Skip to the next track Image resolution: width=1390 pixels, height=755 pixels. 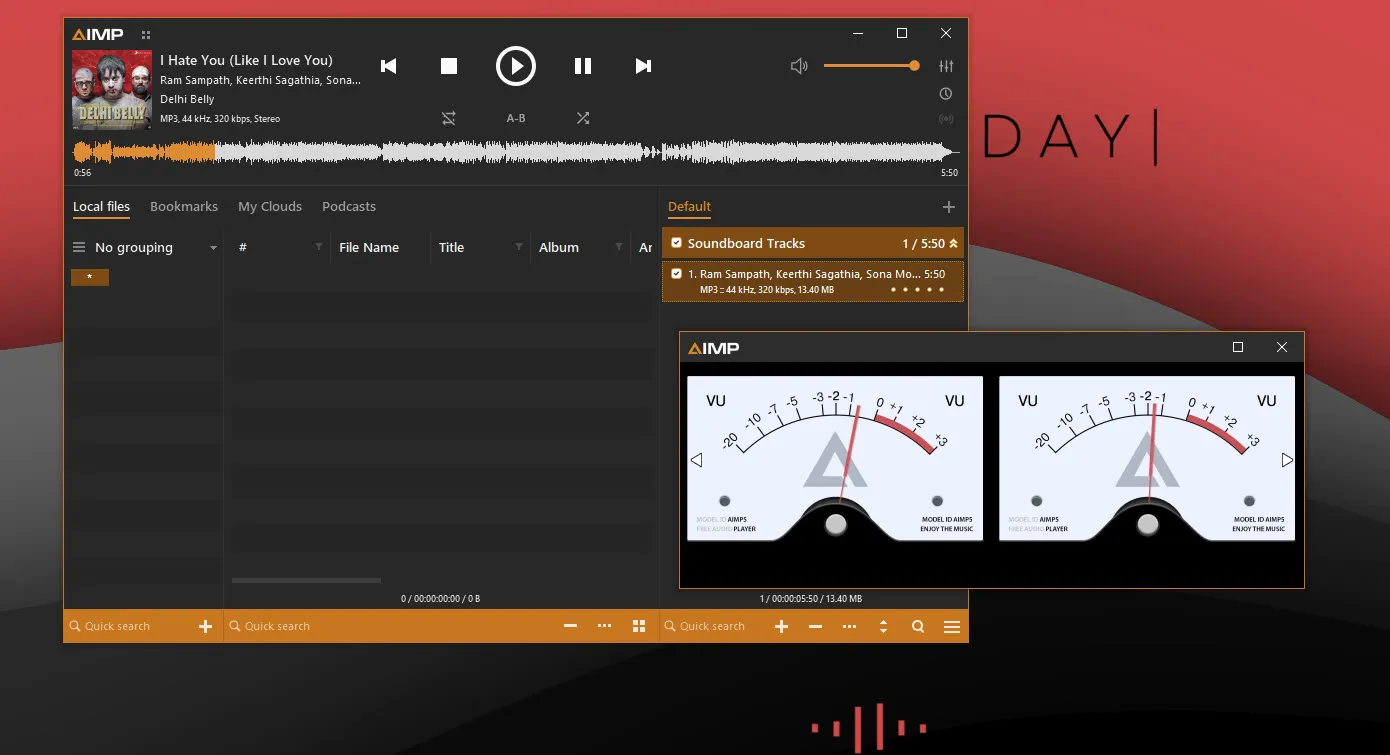point(643,66)
